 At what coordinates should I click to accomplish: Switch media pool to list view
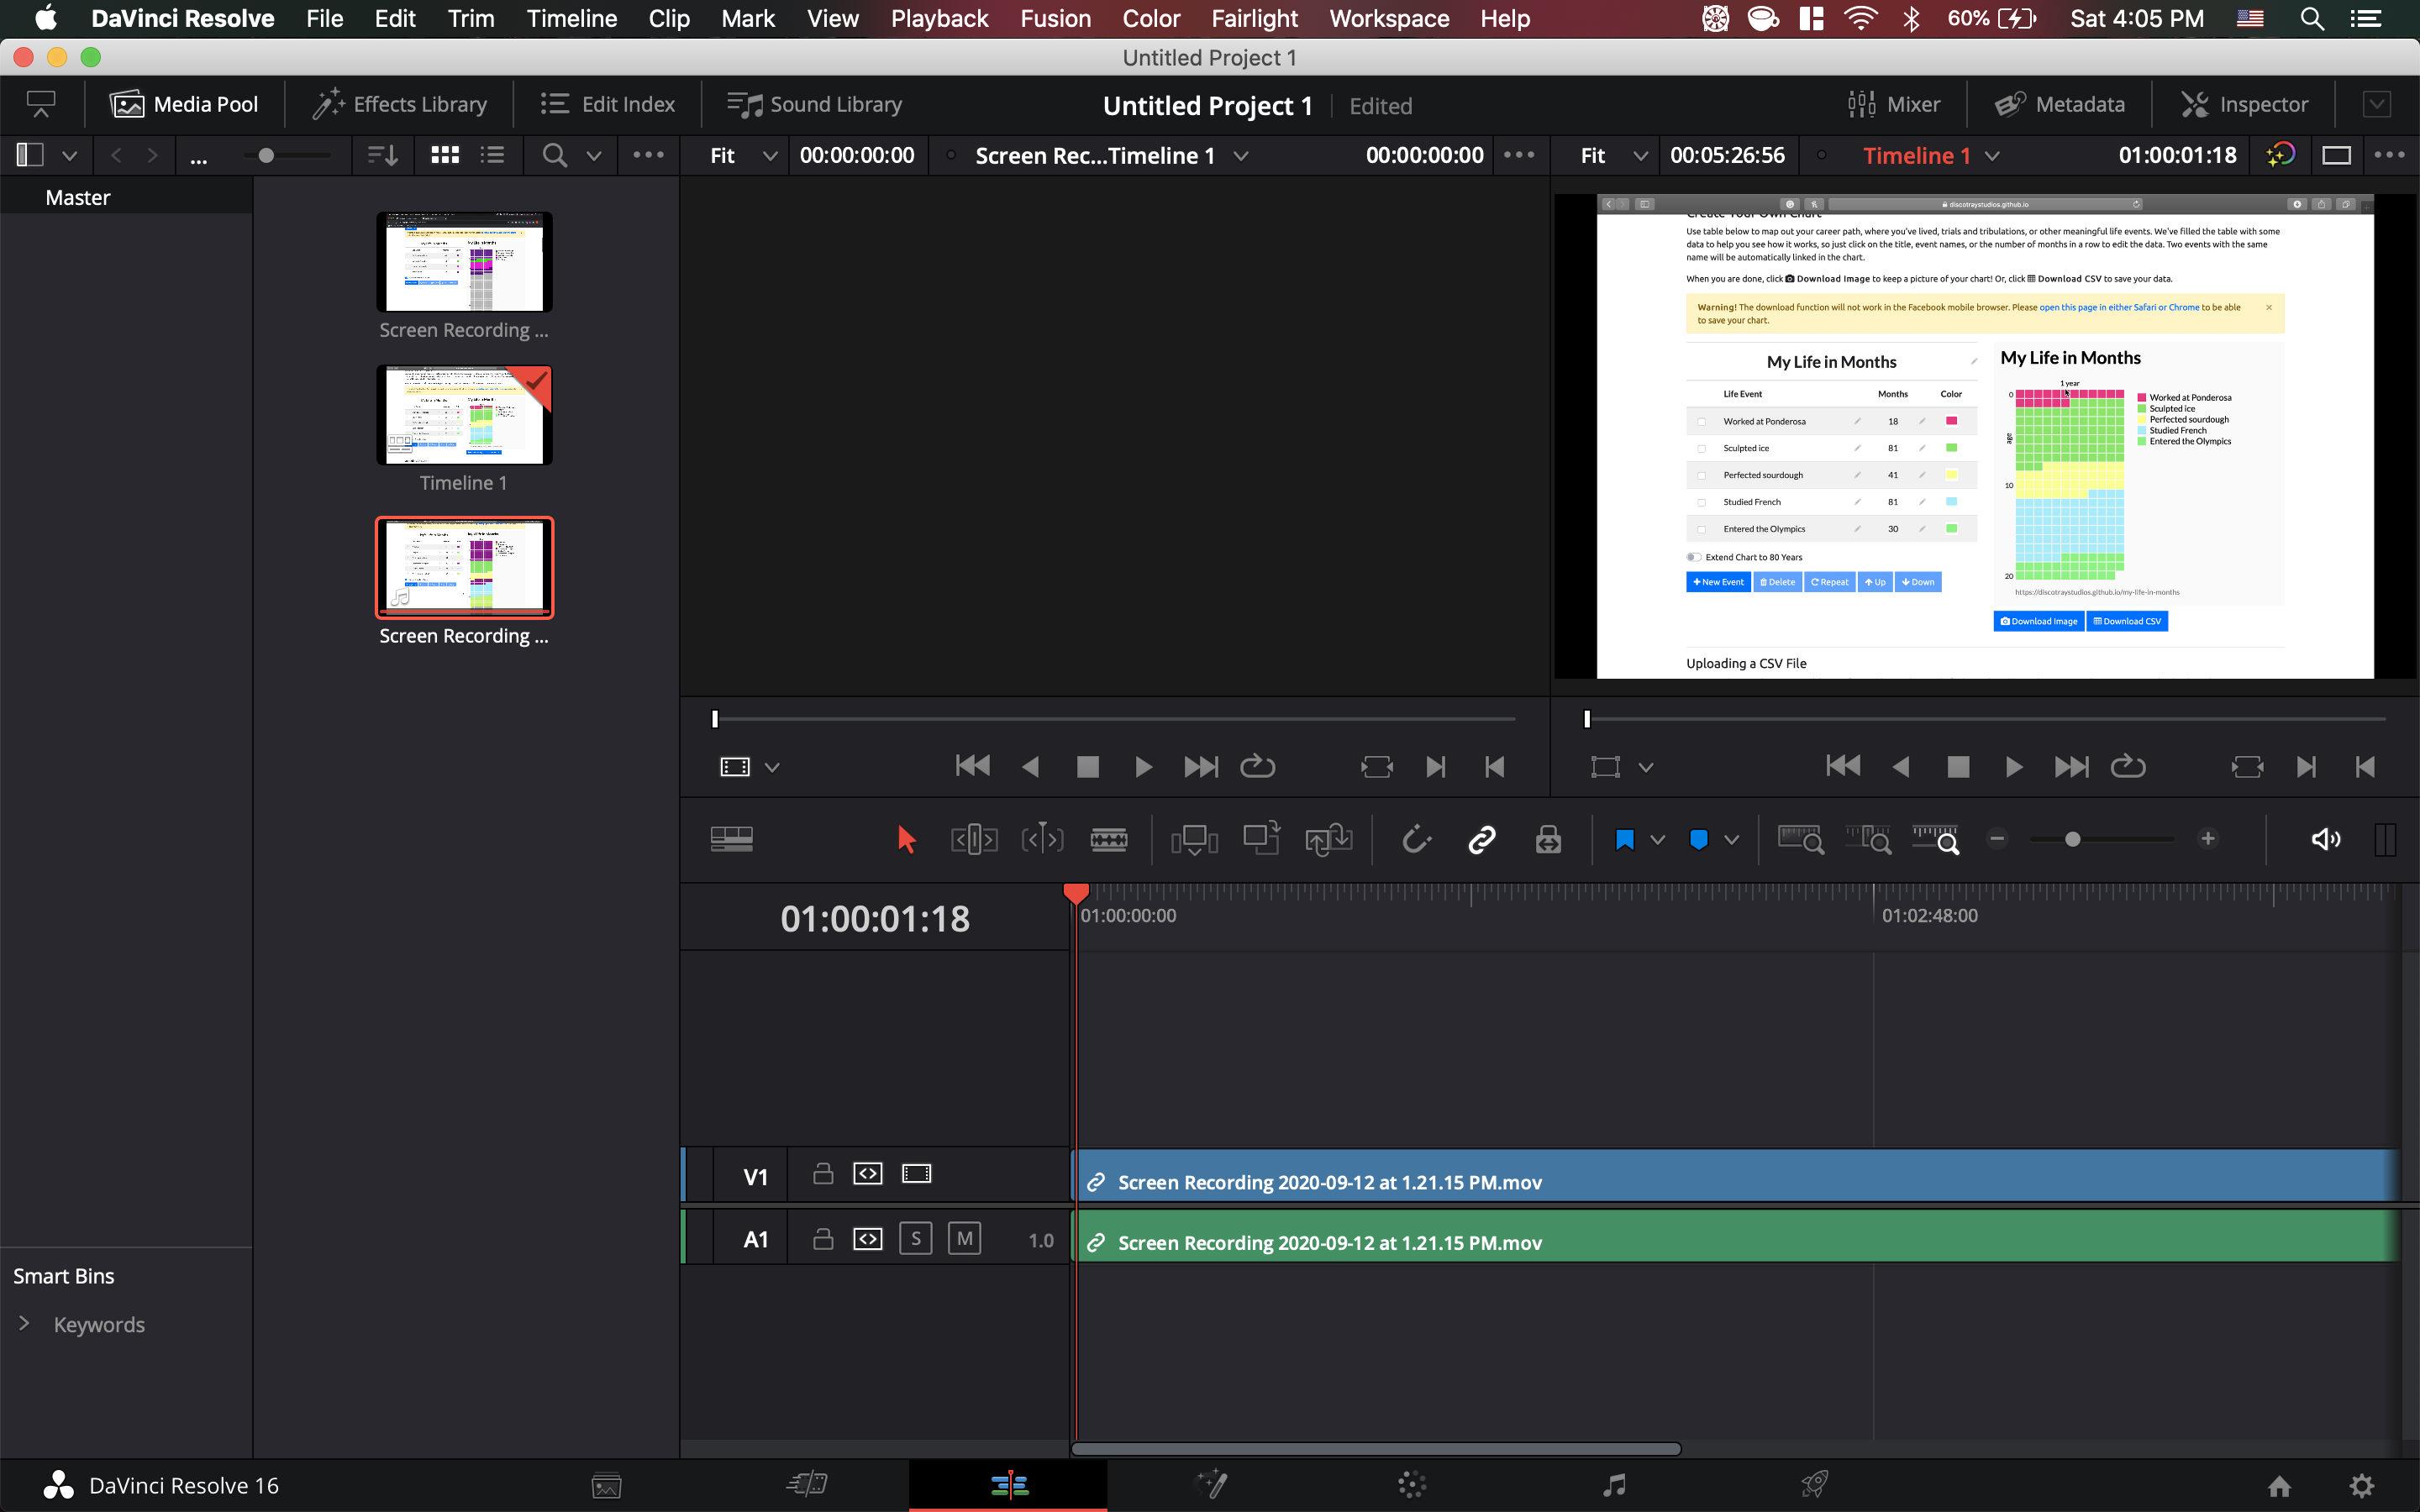492,155
